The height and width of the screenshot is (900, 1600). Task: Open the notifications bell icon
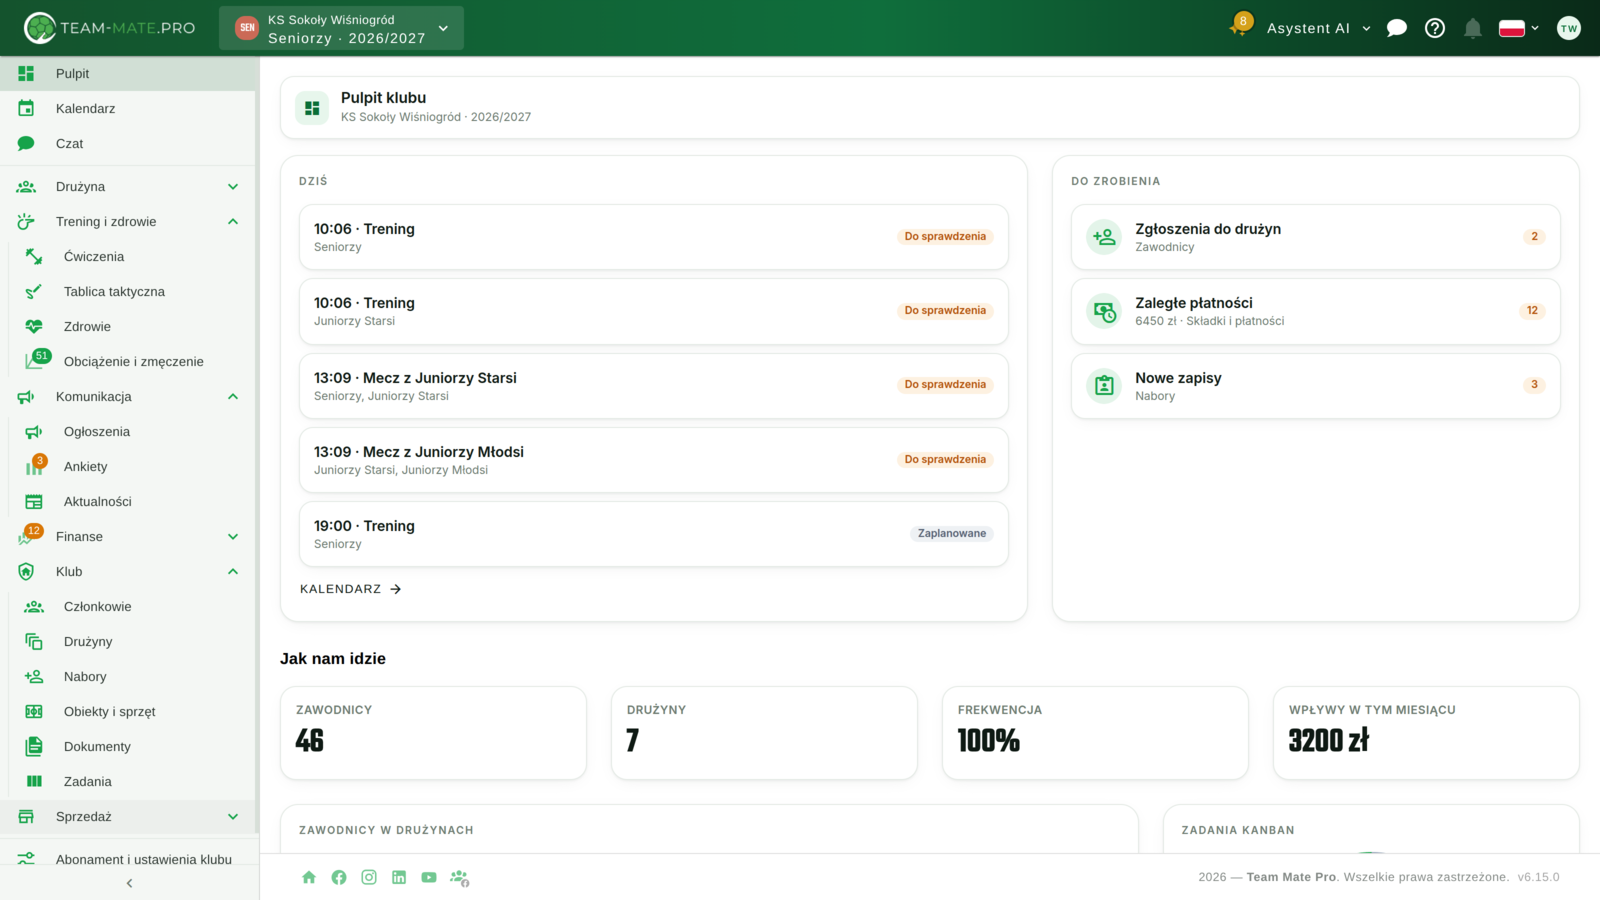click(x=1473, y=28)
